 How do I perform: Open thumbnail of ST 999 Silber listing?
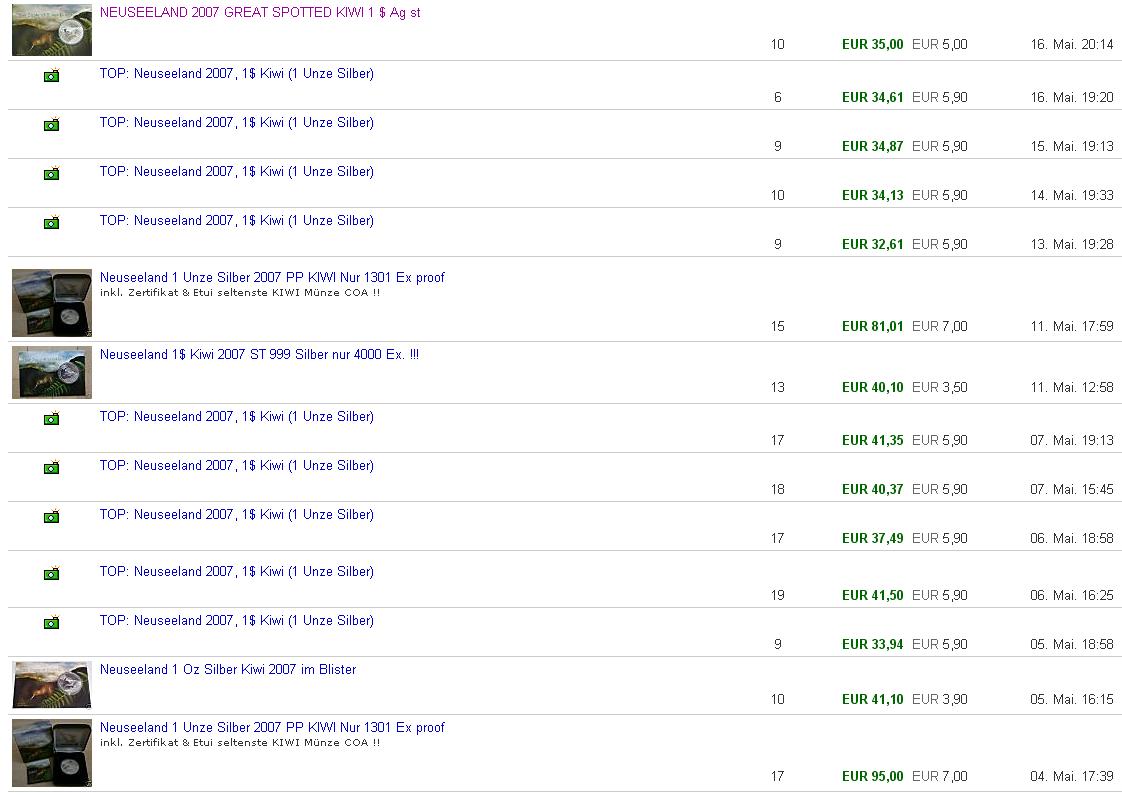click(x=52, y=372)
